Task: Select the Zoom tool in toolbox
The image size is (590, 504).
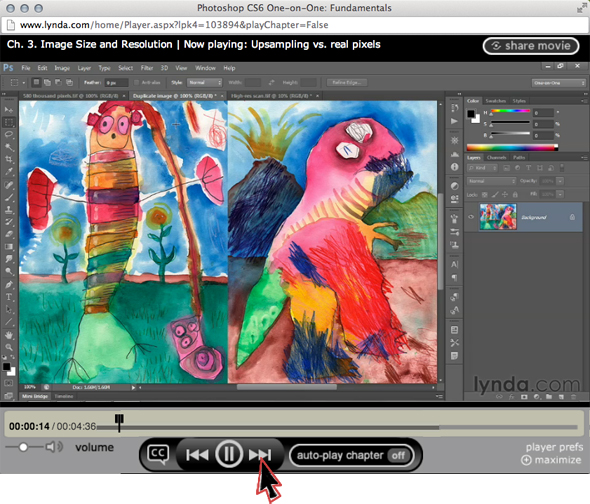Action: (x=9, y=347)
